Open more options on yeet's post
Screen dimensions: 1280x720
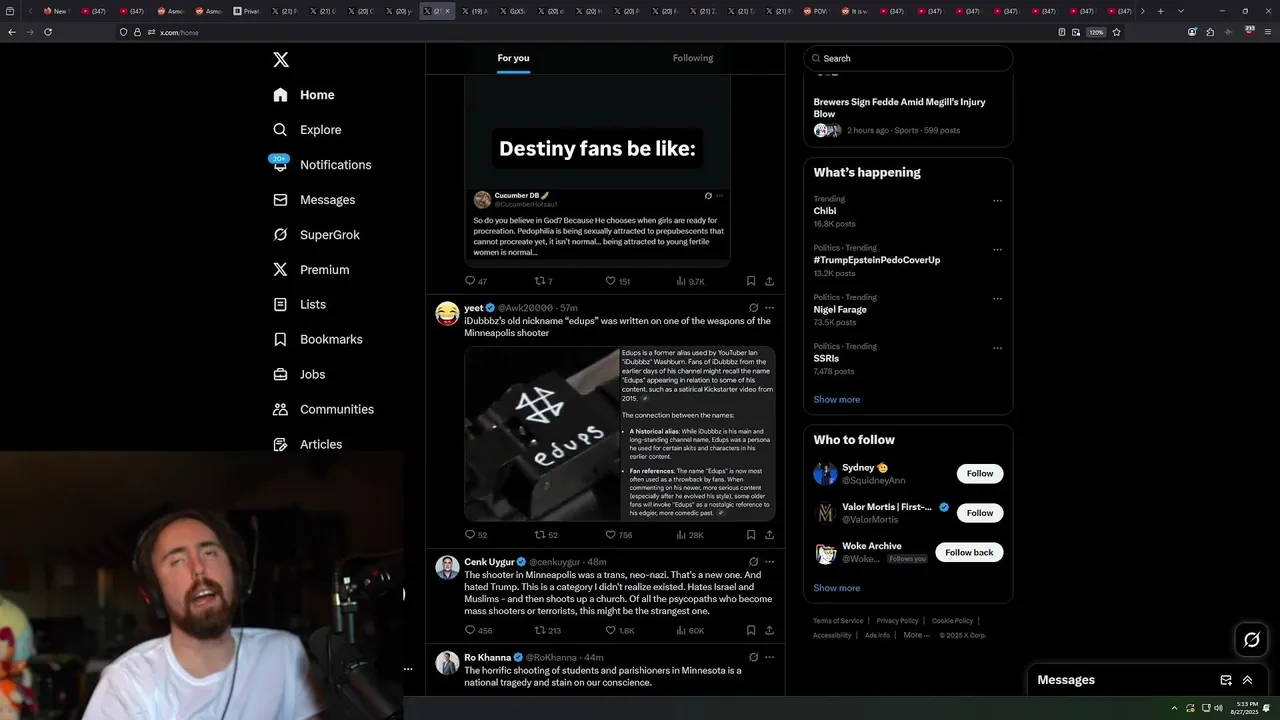[x=769, y=308]
